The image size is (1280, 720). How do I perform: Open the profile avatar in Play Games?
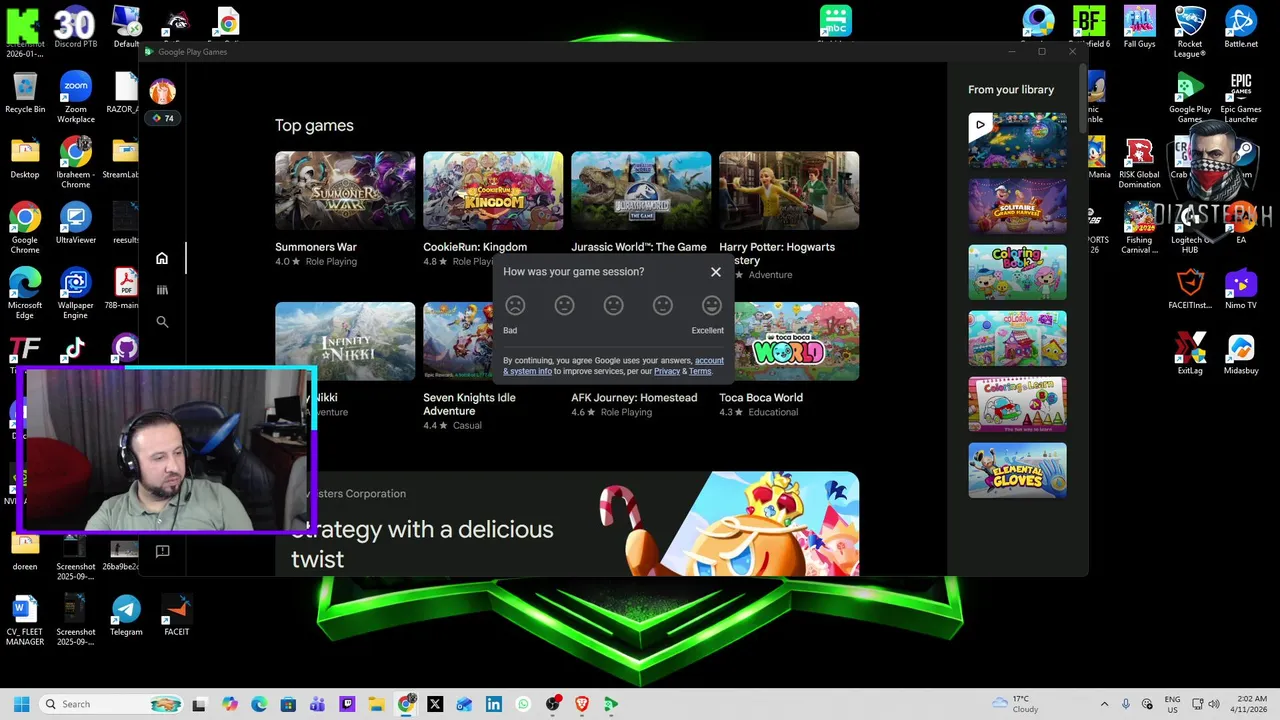click(x=162, y=92)
